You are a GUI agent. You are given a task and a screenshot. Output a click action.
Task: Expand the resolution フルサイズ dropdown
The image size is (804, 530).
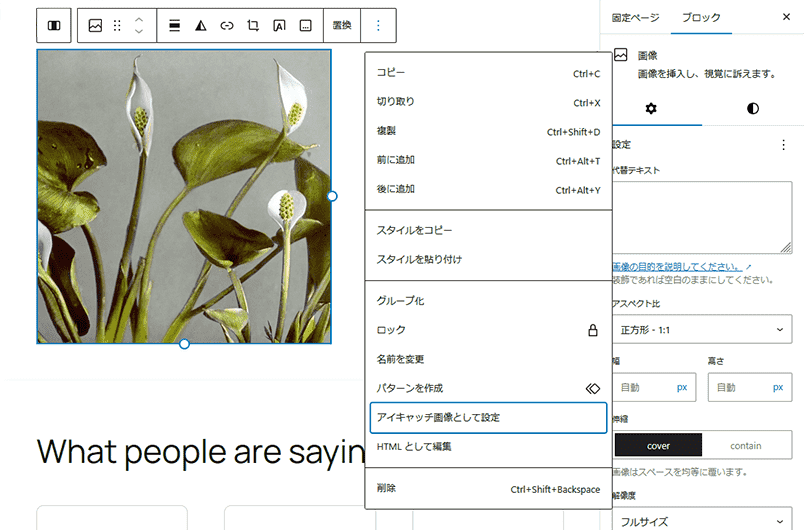click(x=702, y=520)
